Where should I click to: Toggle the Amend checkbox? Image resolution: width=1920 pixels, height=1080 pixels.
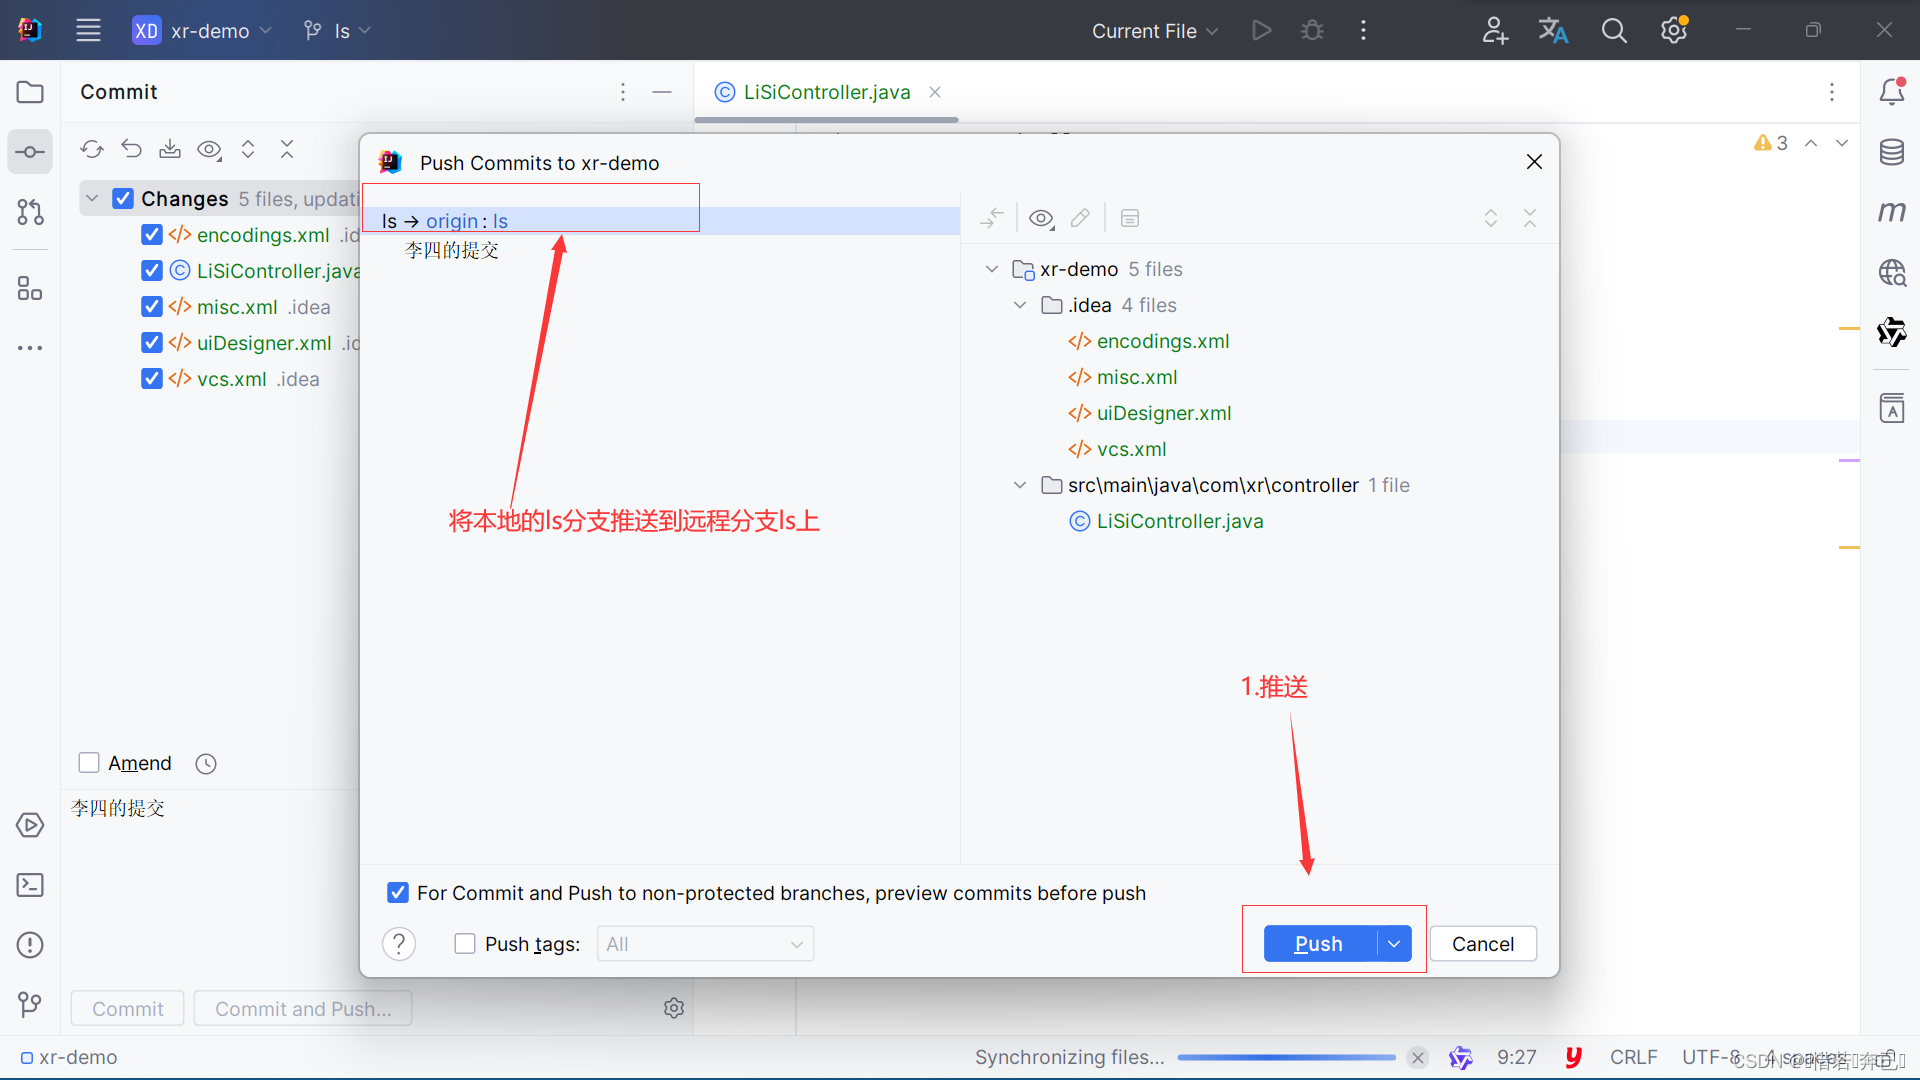[x=90, y=762]
